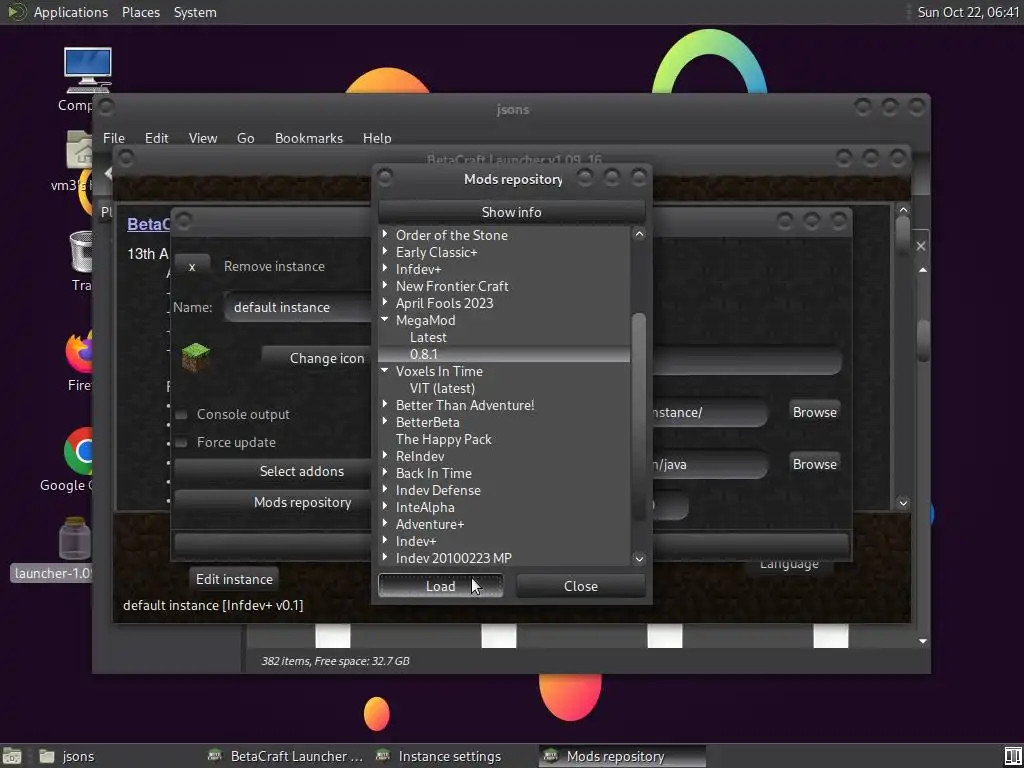Expand the Order of the Stone entry
The width and height of the screenshot is (1024, 768).
385,234
